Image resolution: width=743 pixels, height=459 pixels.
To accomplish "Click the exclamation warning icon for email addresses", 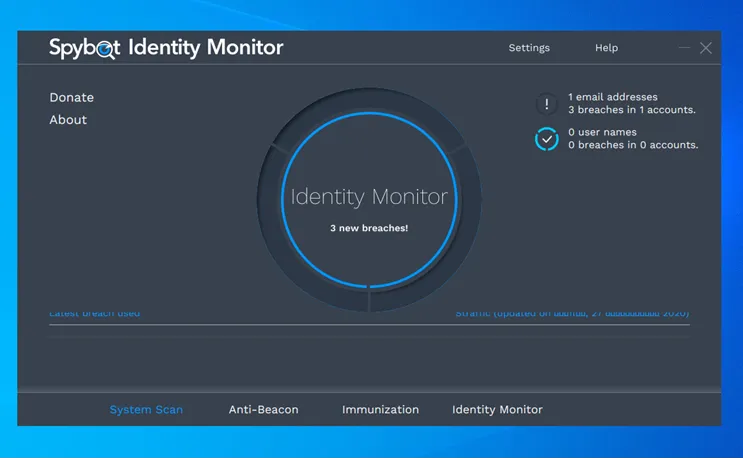I will point(546,104).
